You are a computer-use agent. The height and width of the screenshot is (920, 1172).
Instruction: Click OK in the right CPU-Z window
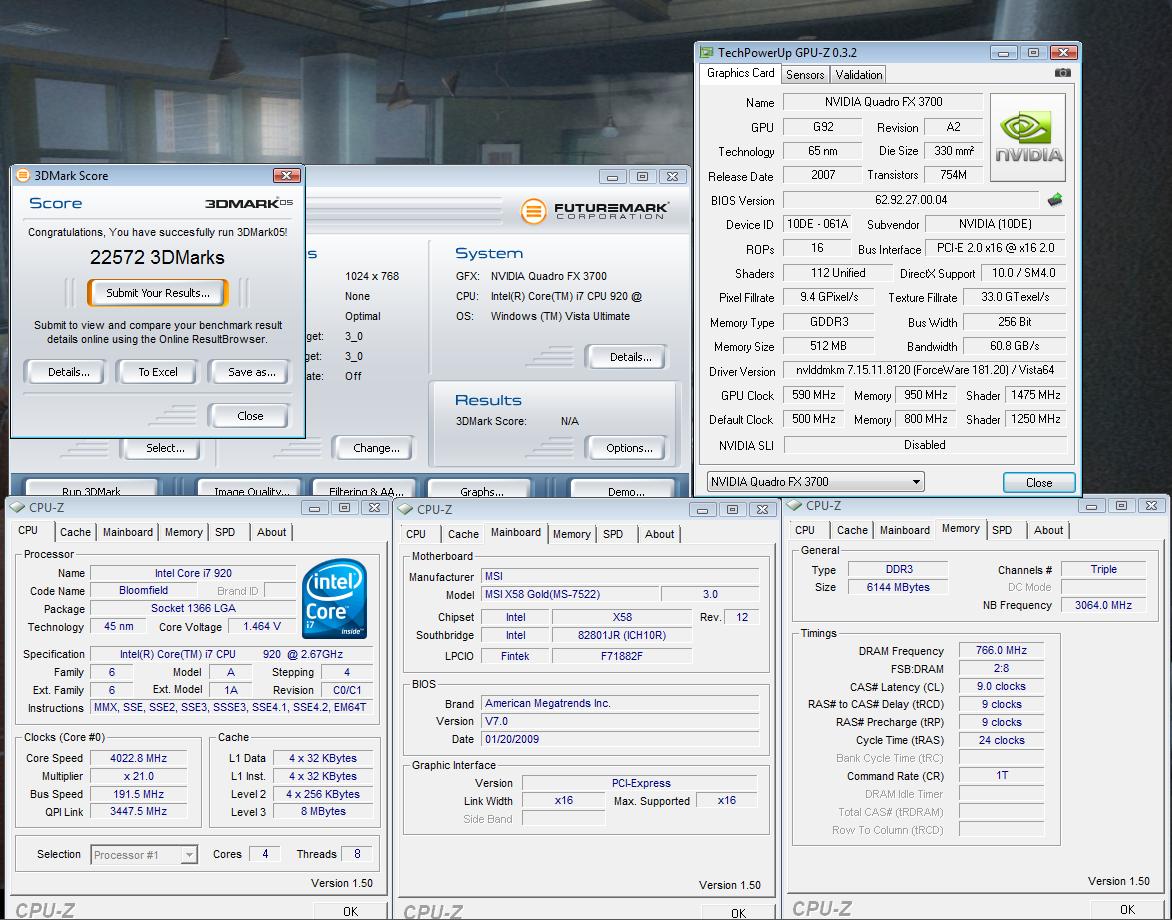1126,910
